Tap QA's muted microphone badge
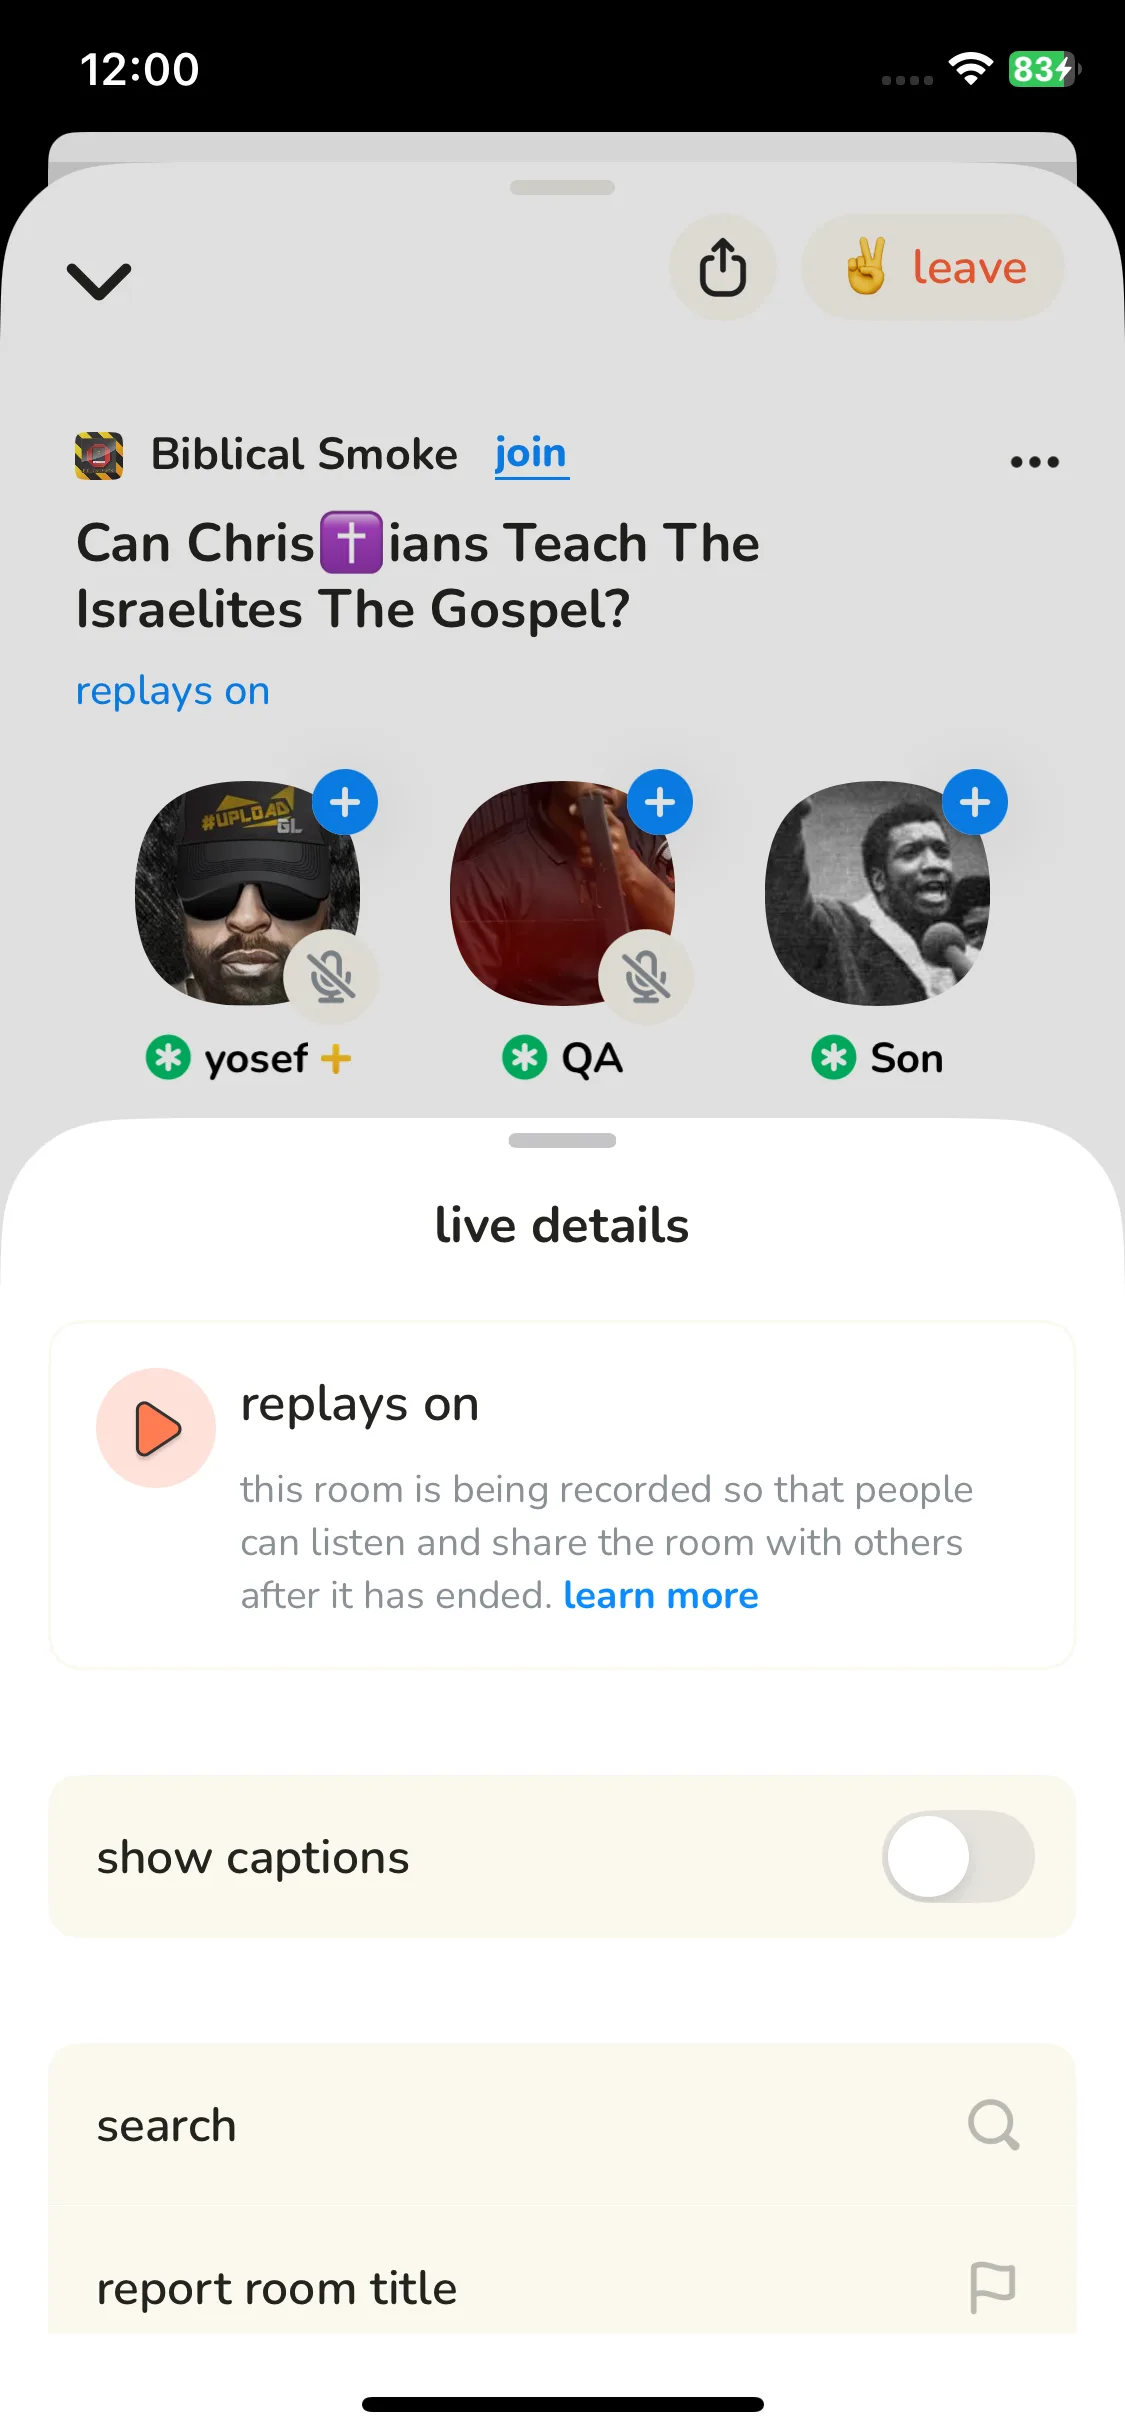The image size is (1125, 2436). click(646, 977)
